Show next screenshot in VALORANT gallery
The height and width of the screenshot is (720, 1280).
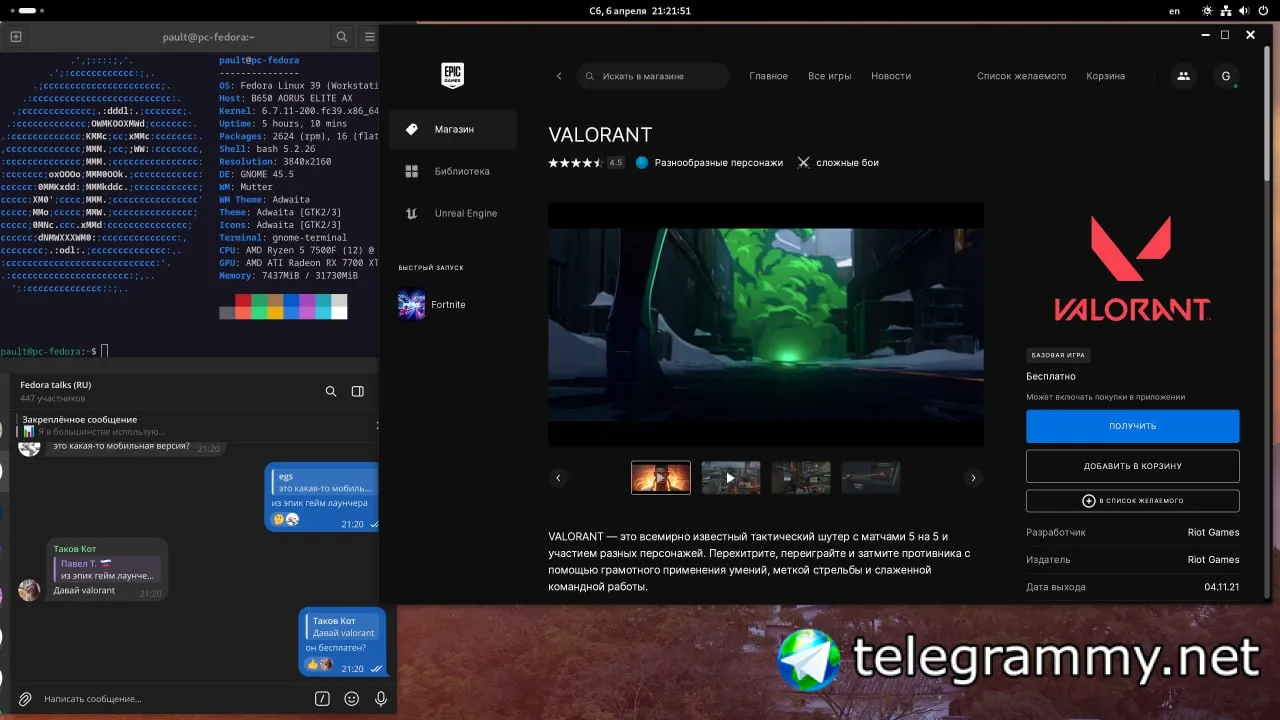tap(974, 478)
